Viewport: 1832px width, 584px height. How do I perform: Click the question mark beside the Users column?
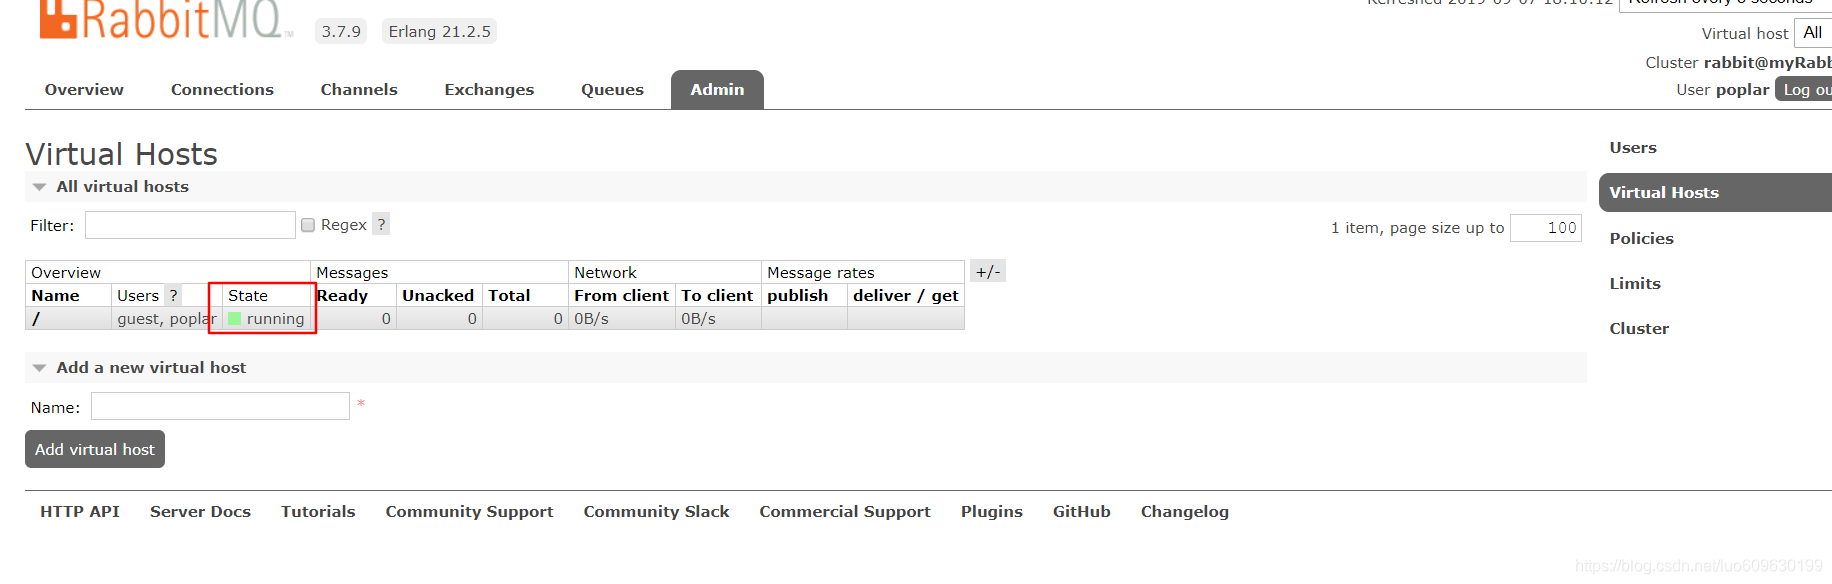pyautogui.click(x=173, y=295)
